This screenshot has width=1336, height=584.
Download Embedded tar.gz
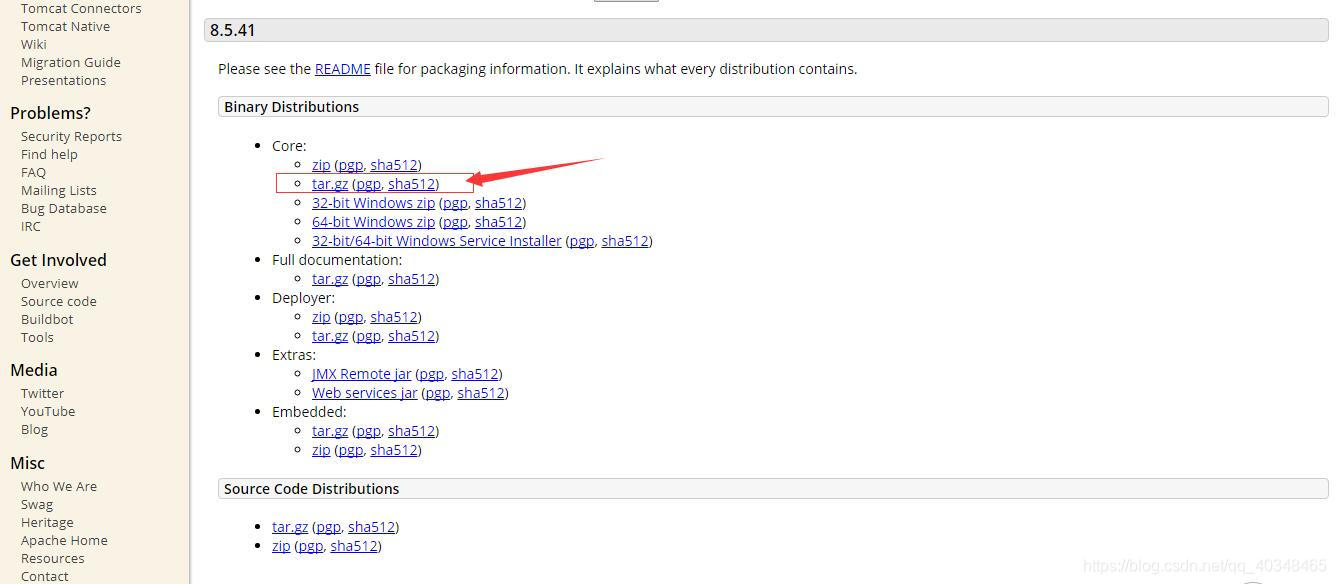[330, 431]
